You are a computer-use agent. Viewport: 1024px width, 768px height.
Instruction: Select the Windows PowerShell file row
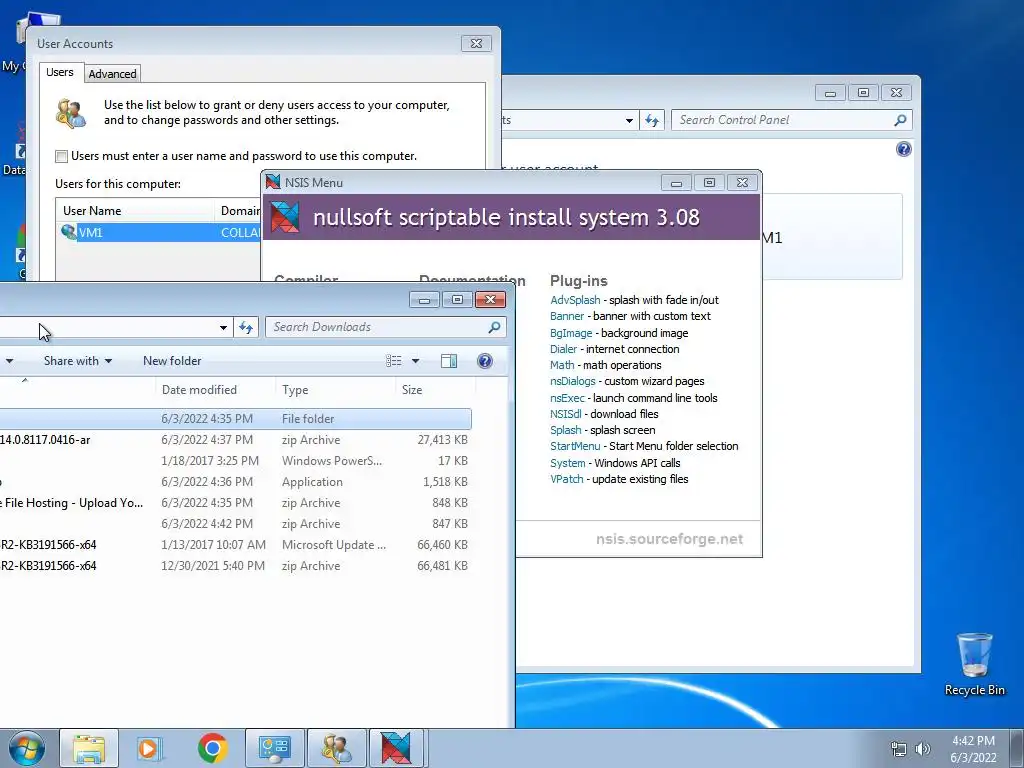pos(235,460)
